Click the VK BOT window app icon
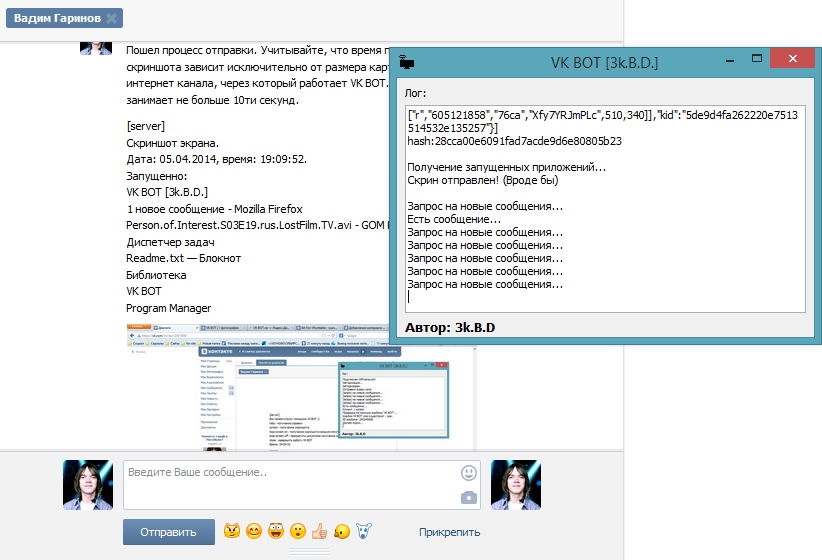 point(406,62)
